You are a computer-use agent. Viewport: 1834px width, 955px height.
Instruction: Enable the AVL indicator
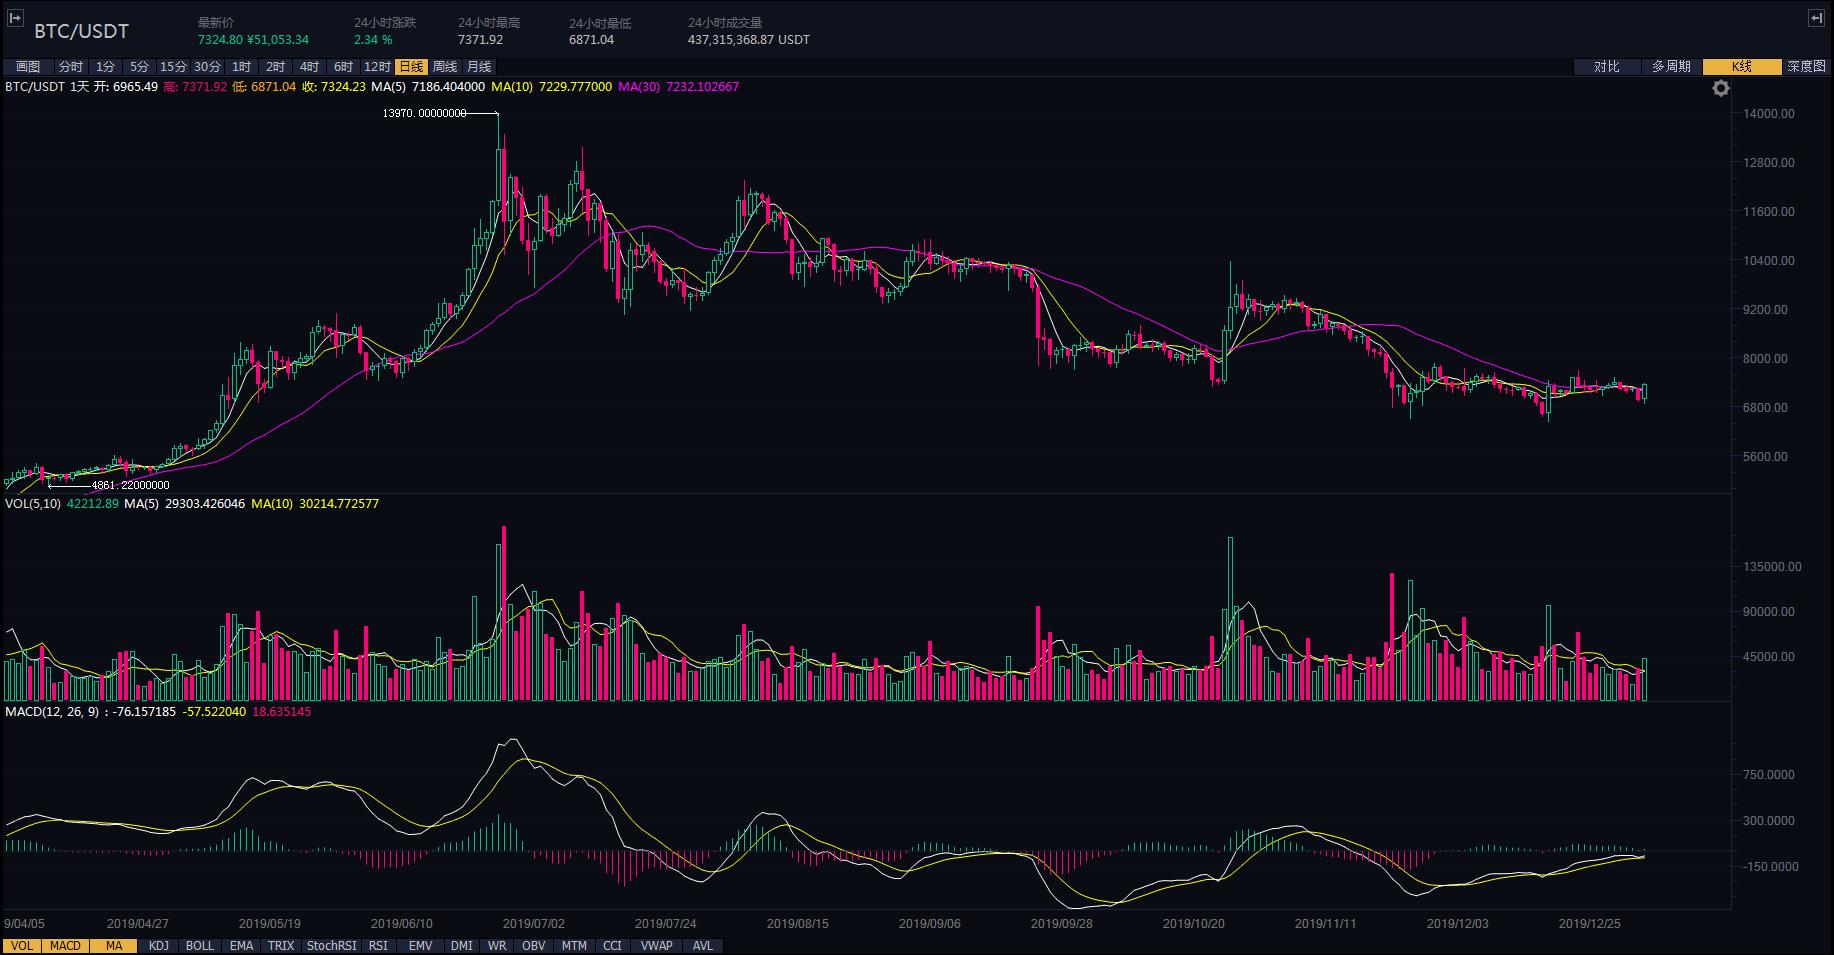703,946
